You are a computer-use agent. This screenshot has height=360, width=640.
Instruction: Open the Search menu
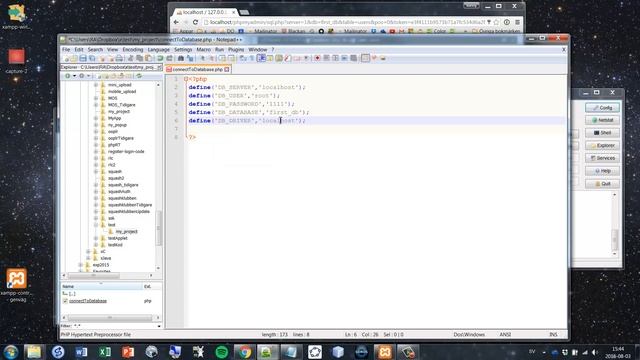coord(95,49)
